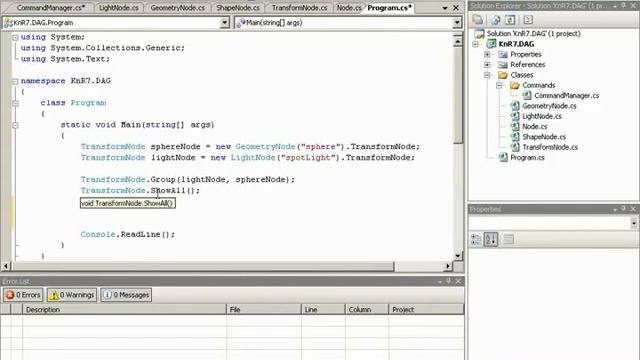Switch to LightNode.cs tab
640x360 pixels.
click(119, 8)
